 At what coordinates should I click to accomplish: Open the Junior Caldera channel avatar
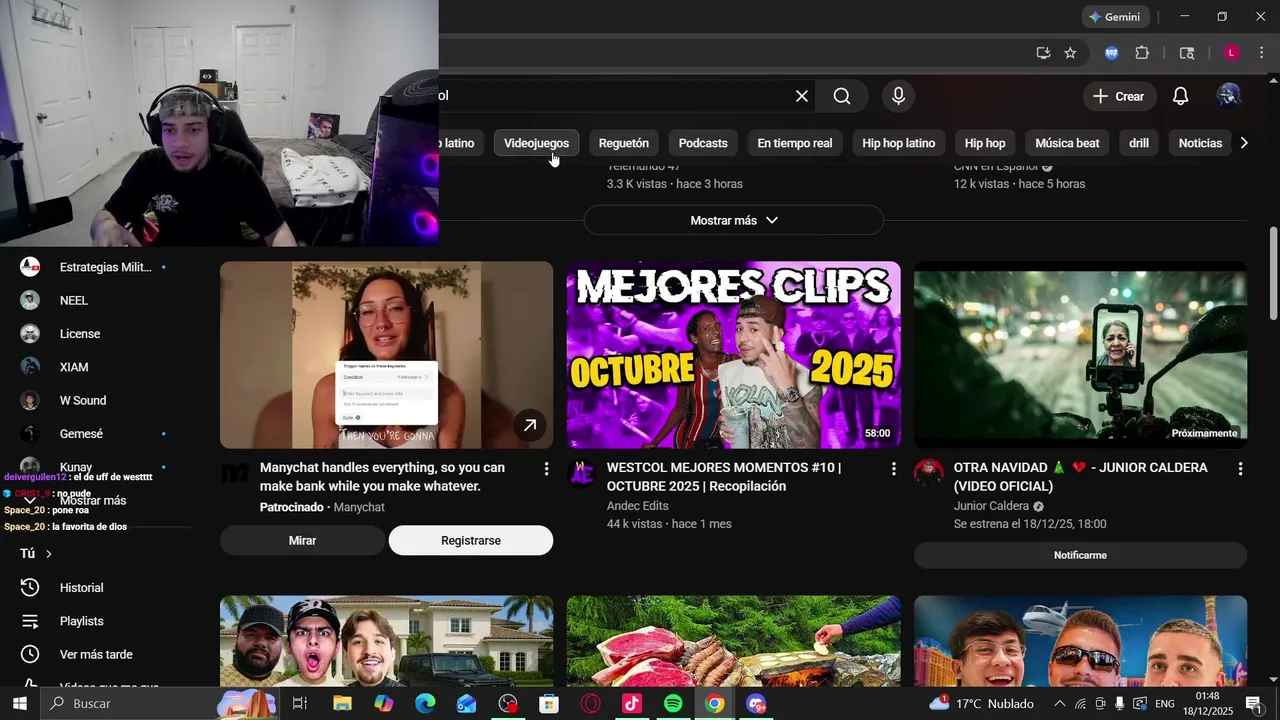(x=928, y=473)
